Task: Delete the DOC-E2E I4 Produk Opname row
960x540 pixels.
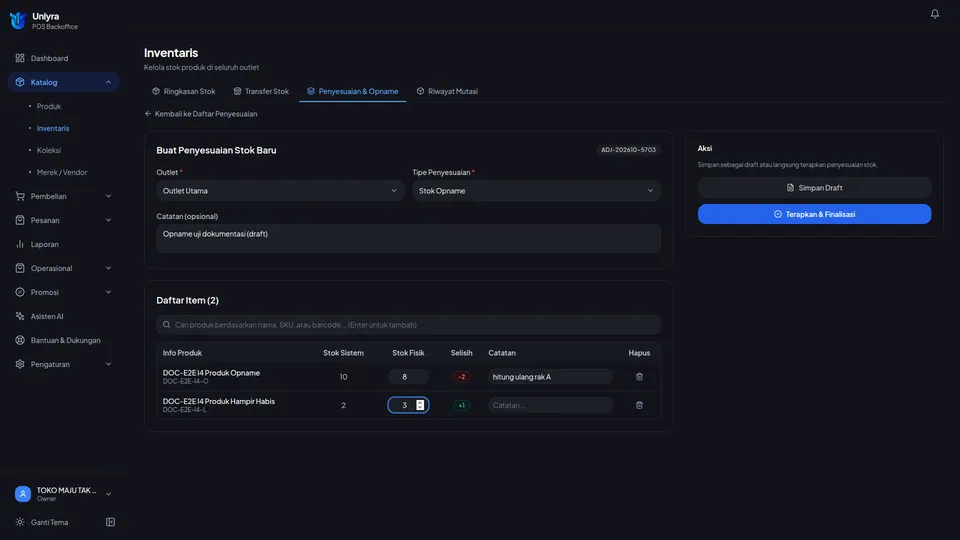Action: [639, 377]
